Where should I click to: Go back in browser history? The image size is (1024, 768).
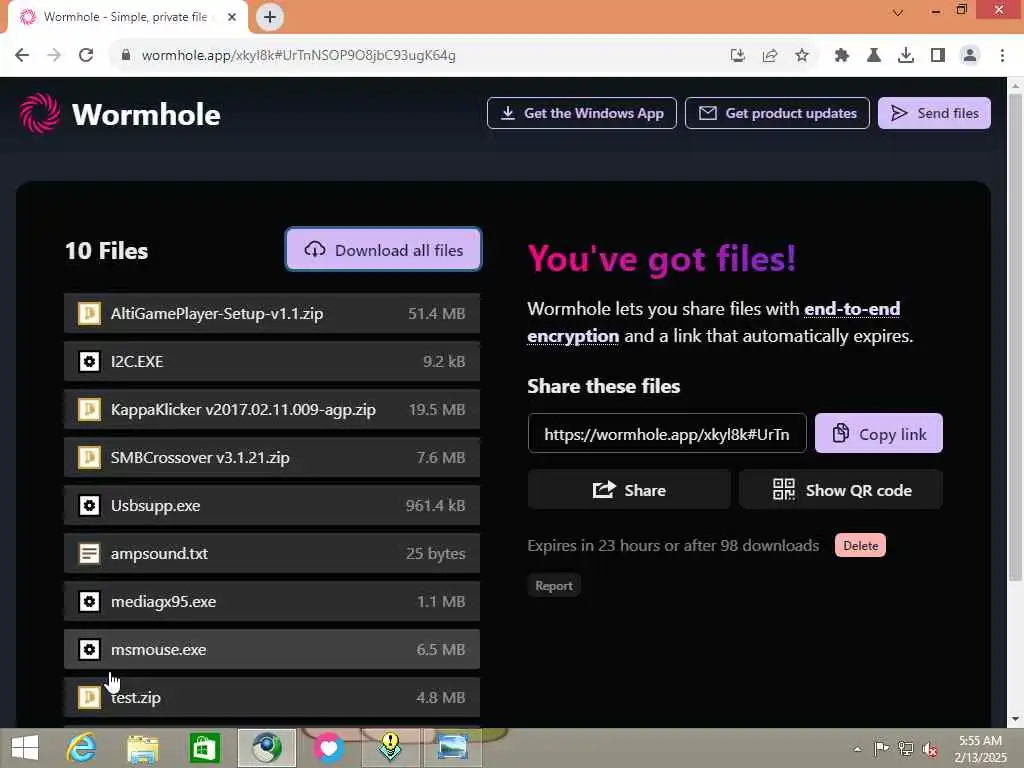[x=22, y=56]
